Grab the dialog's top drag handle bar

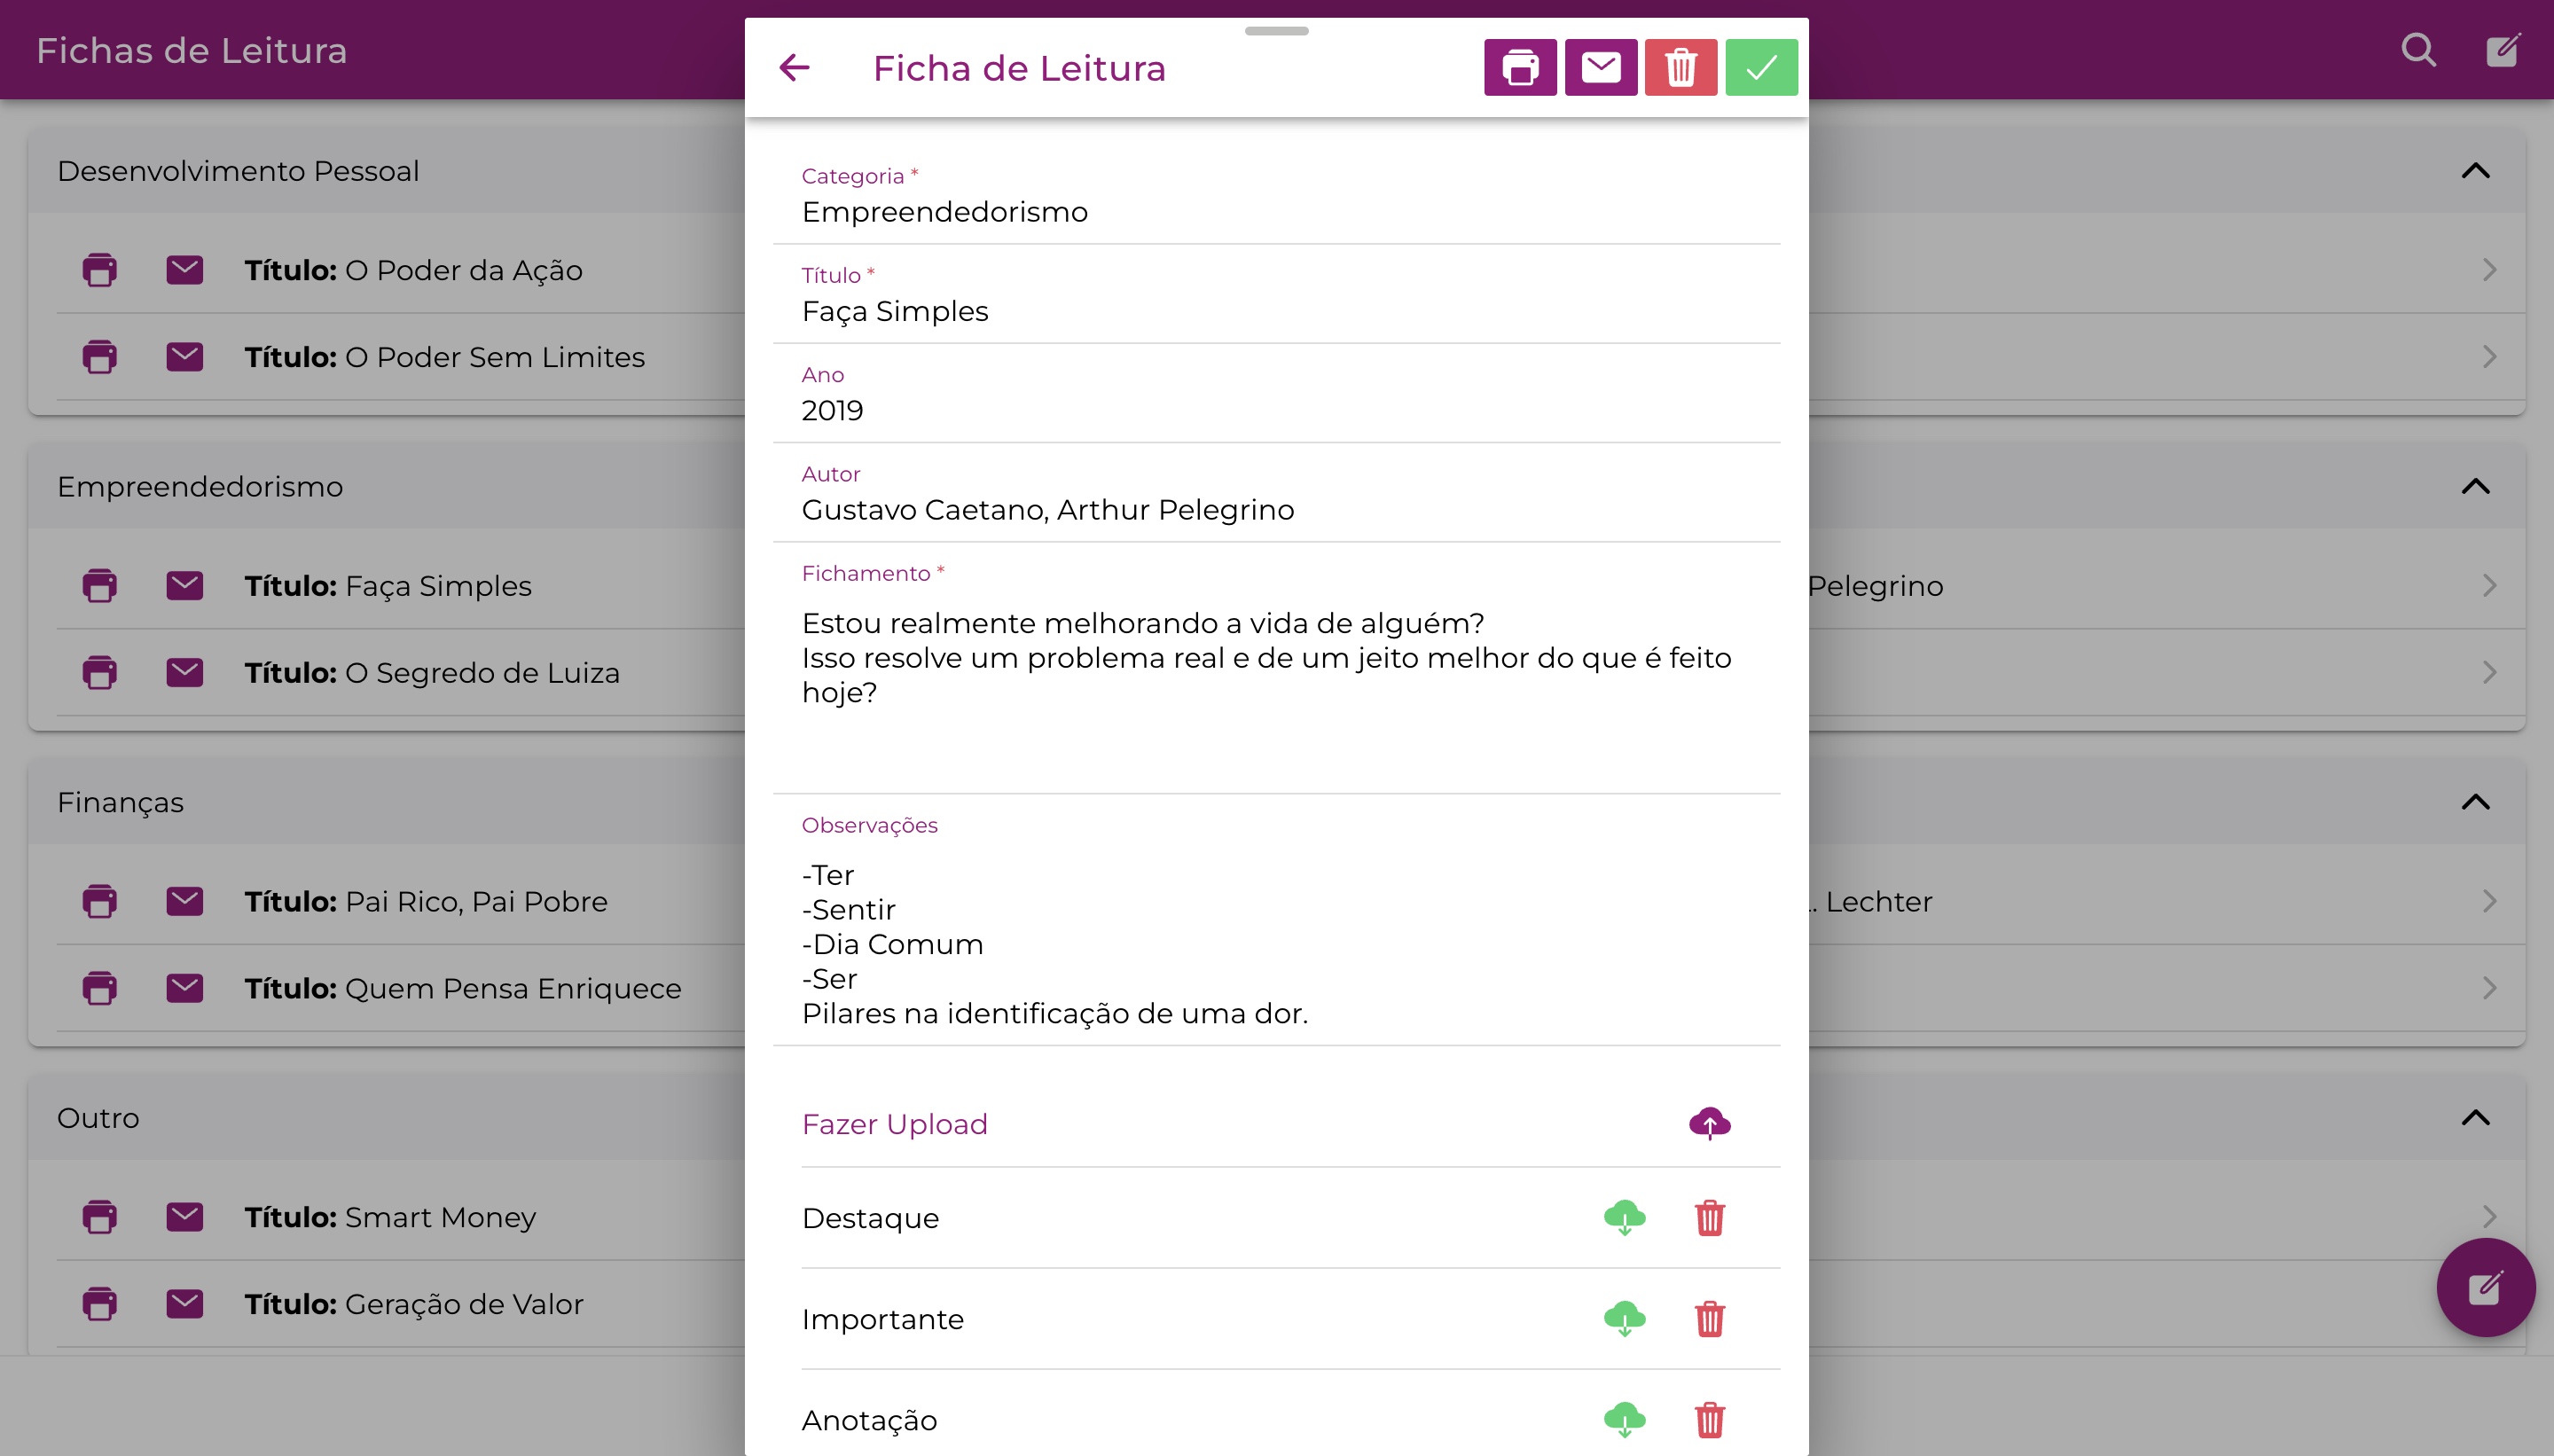(x=1277, y=31)
